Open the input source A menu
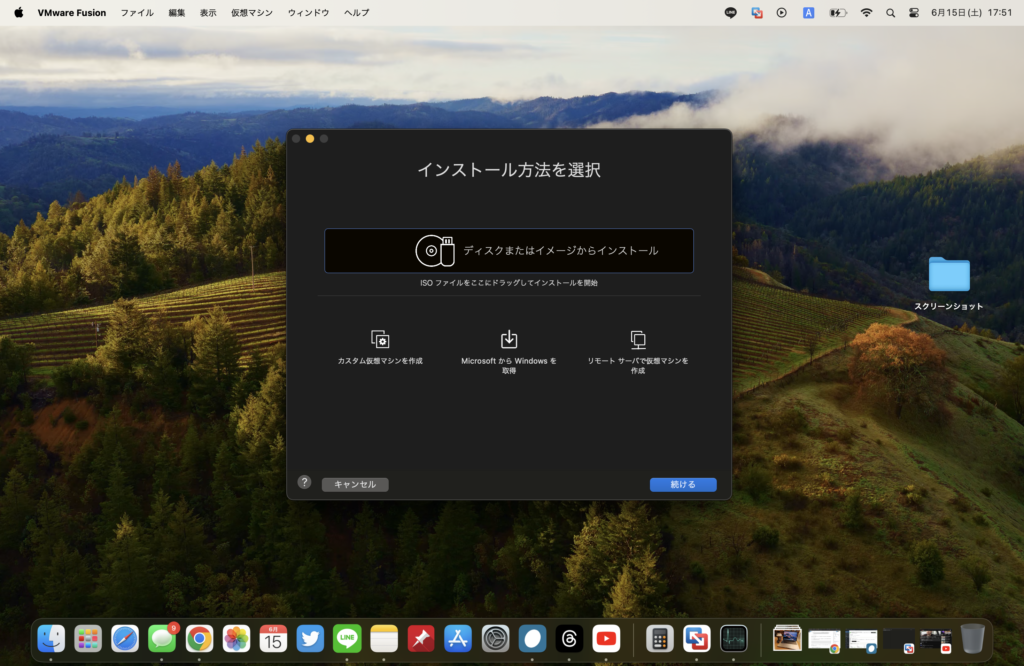The height and width of the screenshot is (666, 1024). click(x=808, y=13)
